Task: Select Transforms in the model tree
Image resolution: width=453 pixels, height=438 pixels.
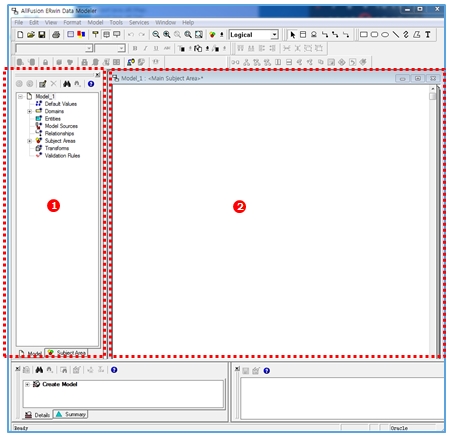Action: pos(57,148)
